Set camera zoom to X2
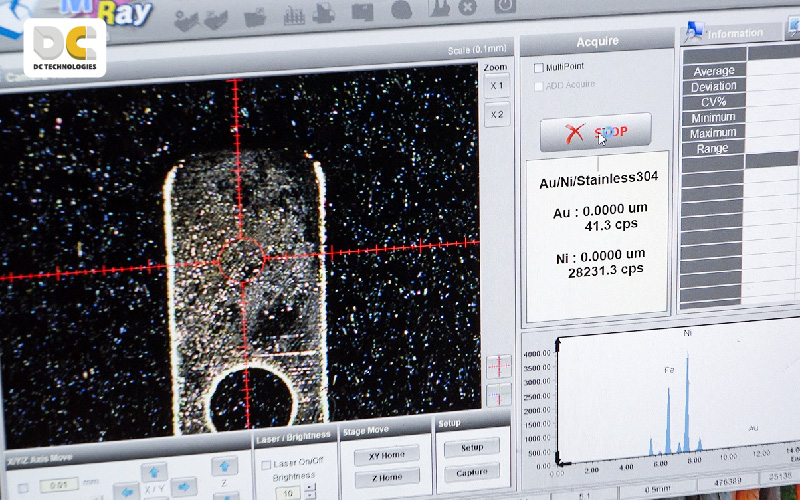 [496, 114]
